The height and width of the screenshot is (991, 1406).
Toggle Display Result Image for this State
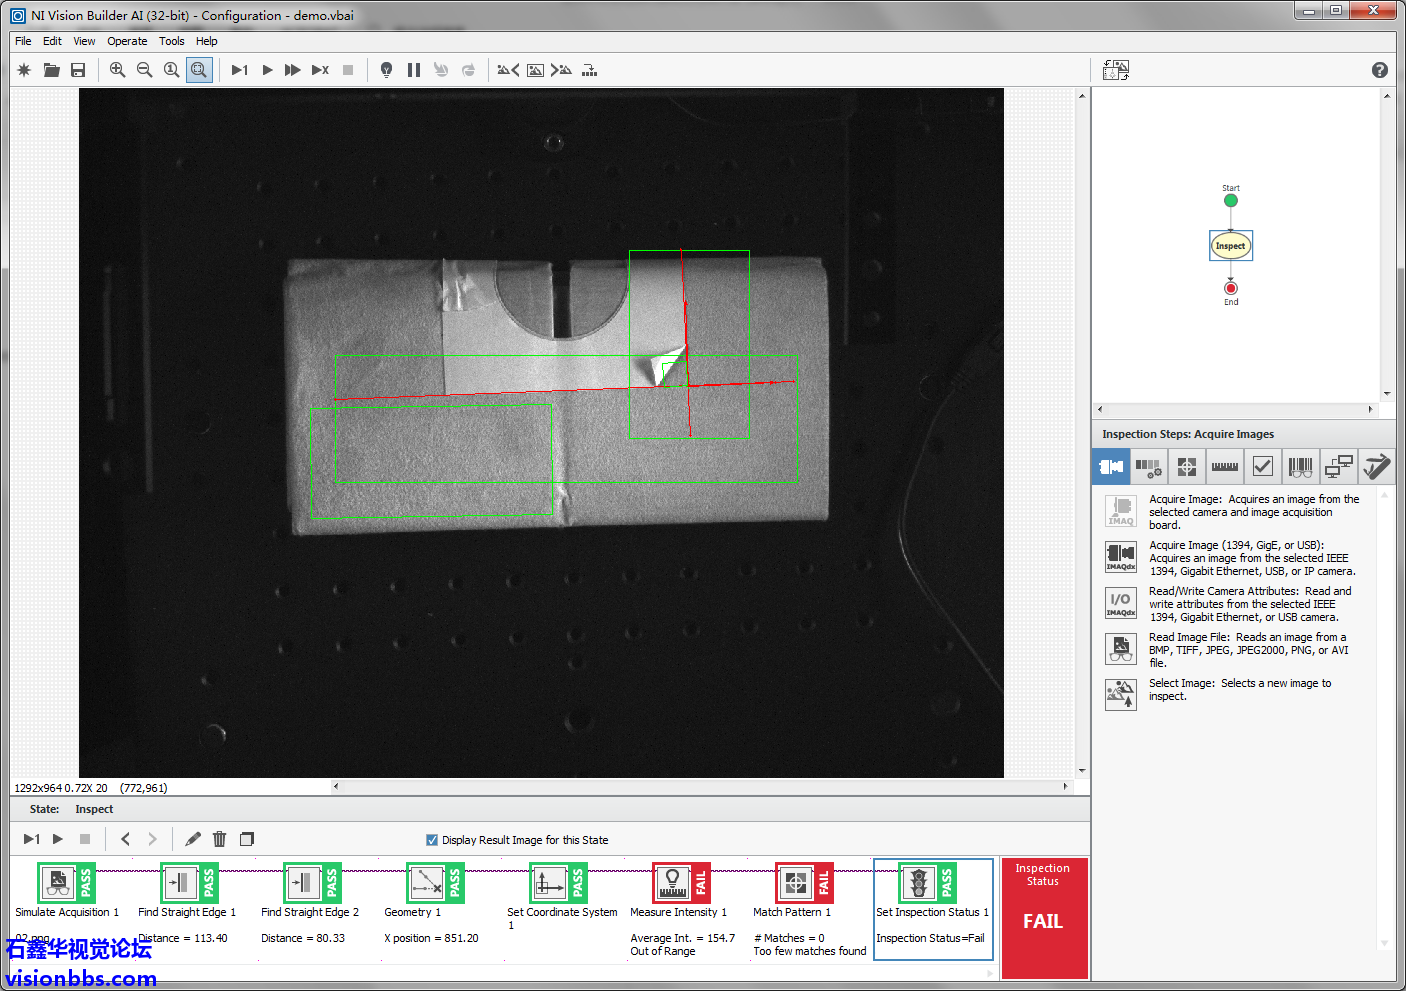[x=432, y=840]
